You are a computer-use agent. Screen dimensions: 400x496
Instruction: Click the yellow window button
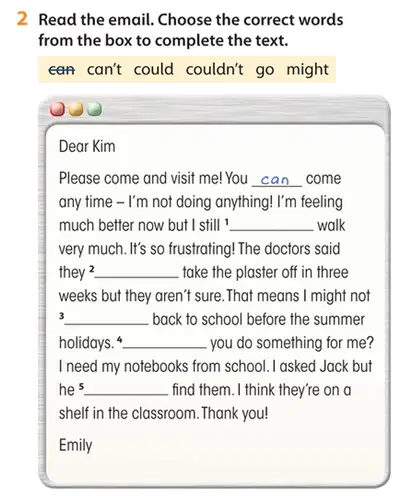(76, 109)
